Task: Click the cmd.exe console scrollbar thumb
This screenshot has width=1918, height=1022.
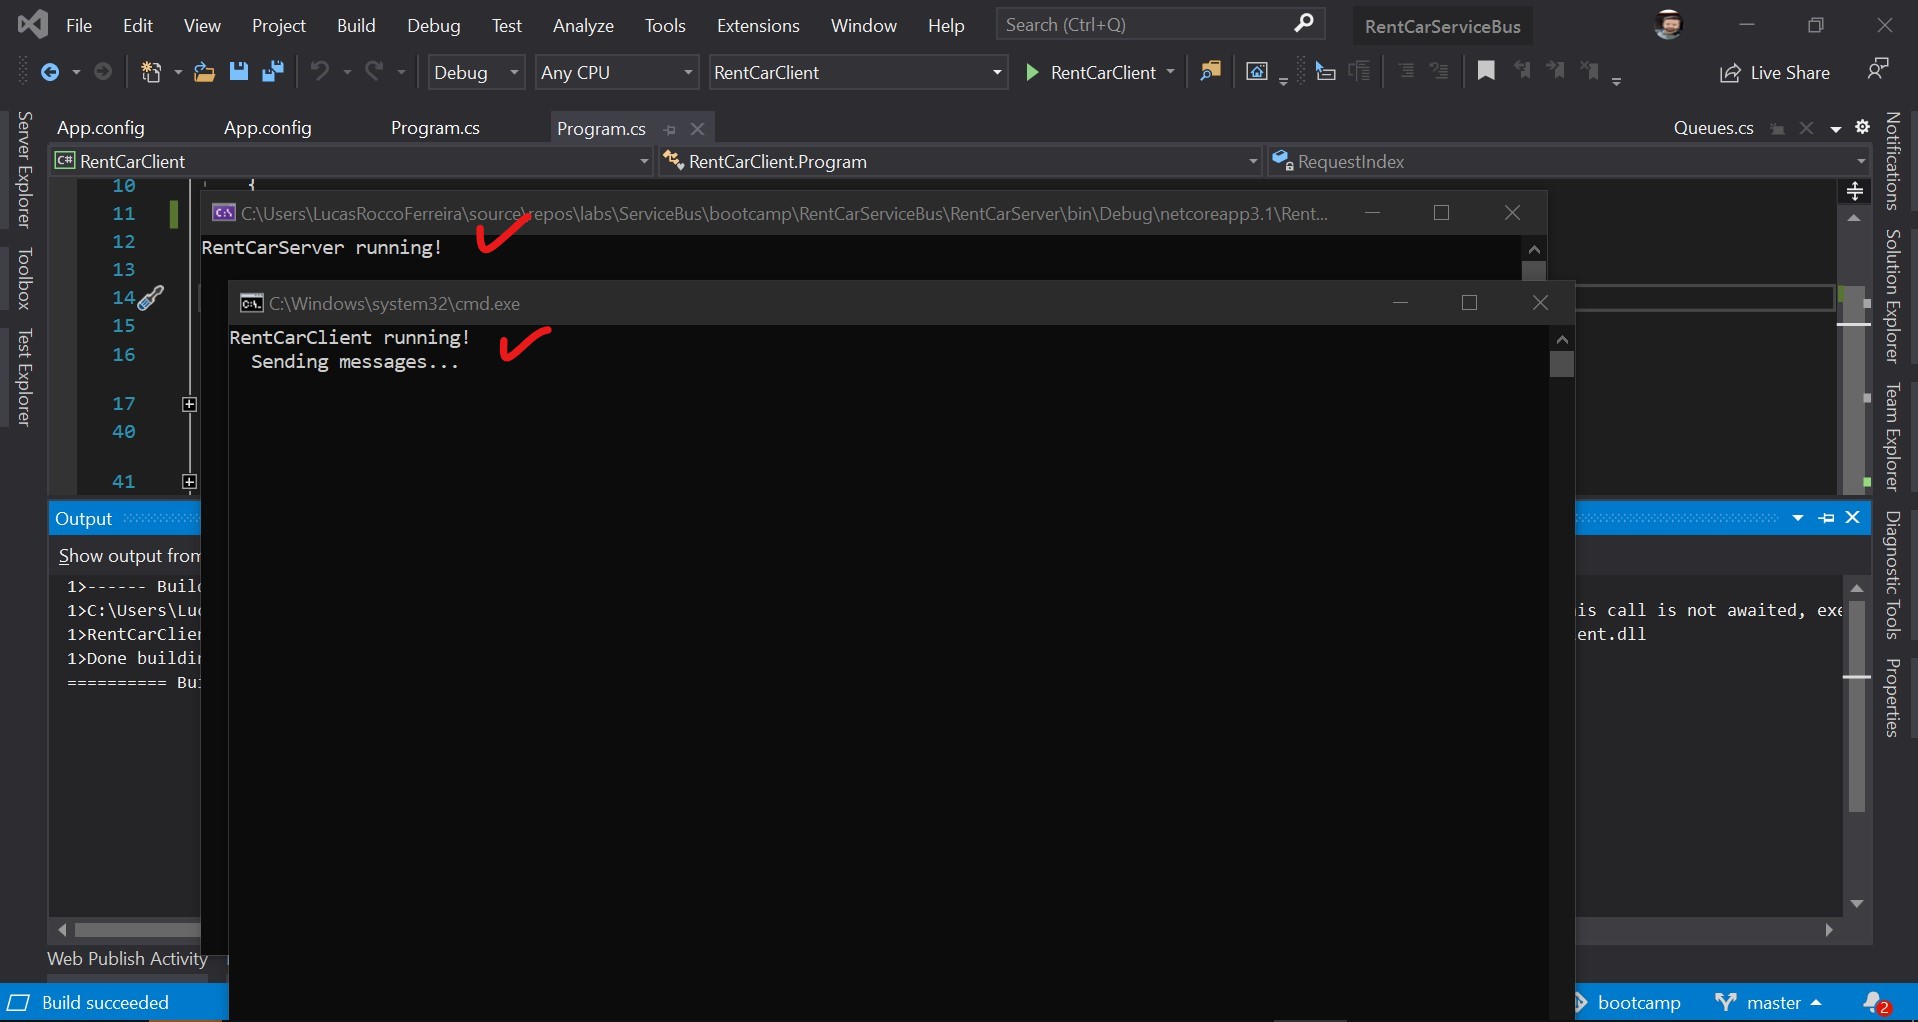Action: 1562,364
